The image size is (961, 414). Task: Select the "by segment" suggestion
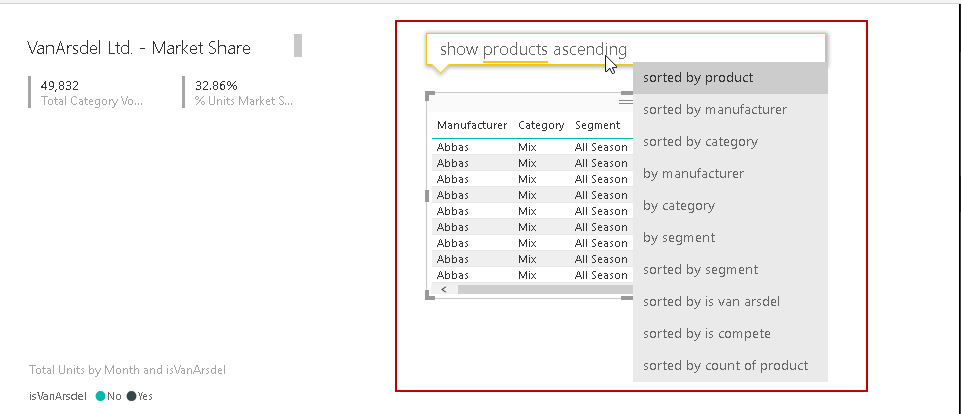tap(679, 237)
